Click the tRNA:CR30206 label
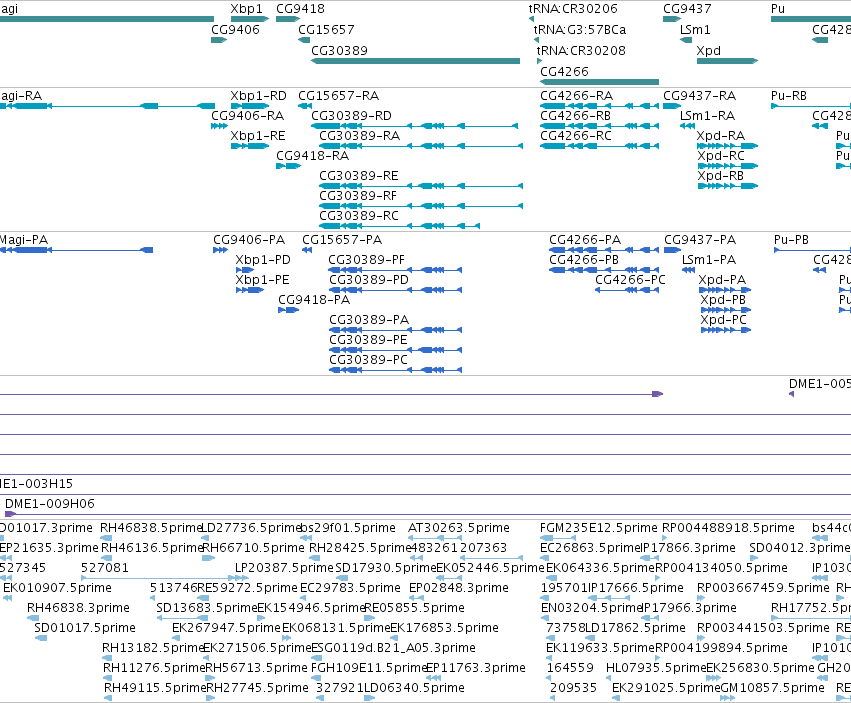The width and height of the screenshot is (851, 703). pyautogui.click(x=573, y=9)
